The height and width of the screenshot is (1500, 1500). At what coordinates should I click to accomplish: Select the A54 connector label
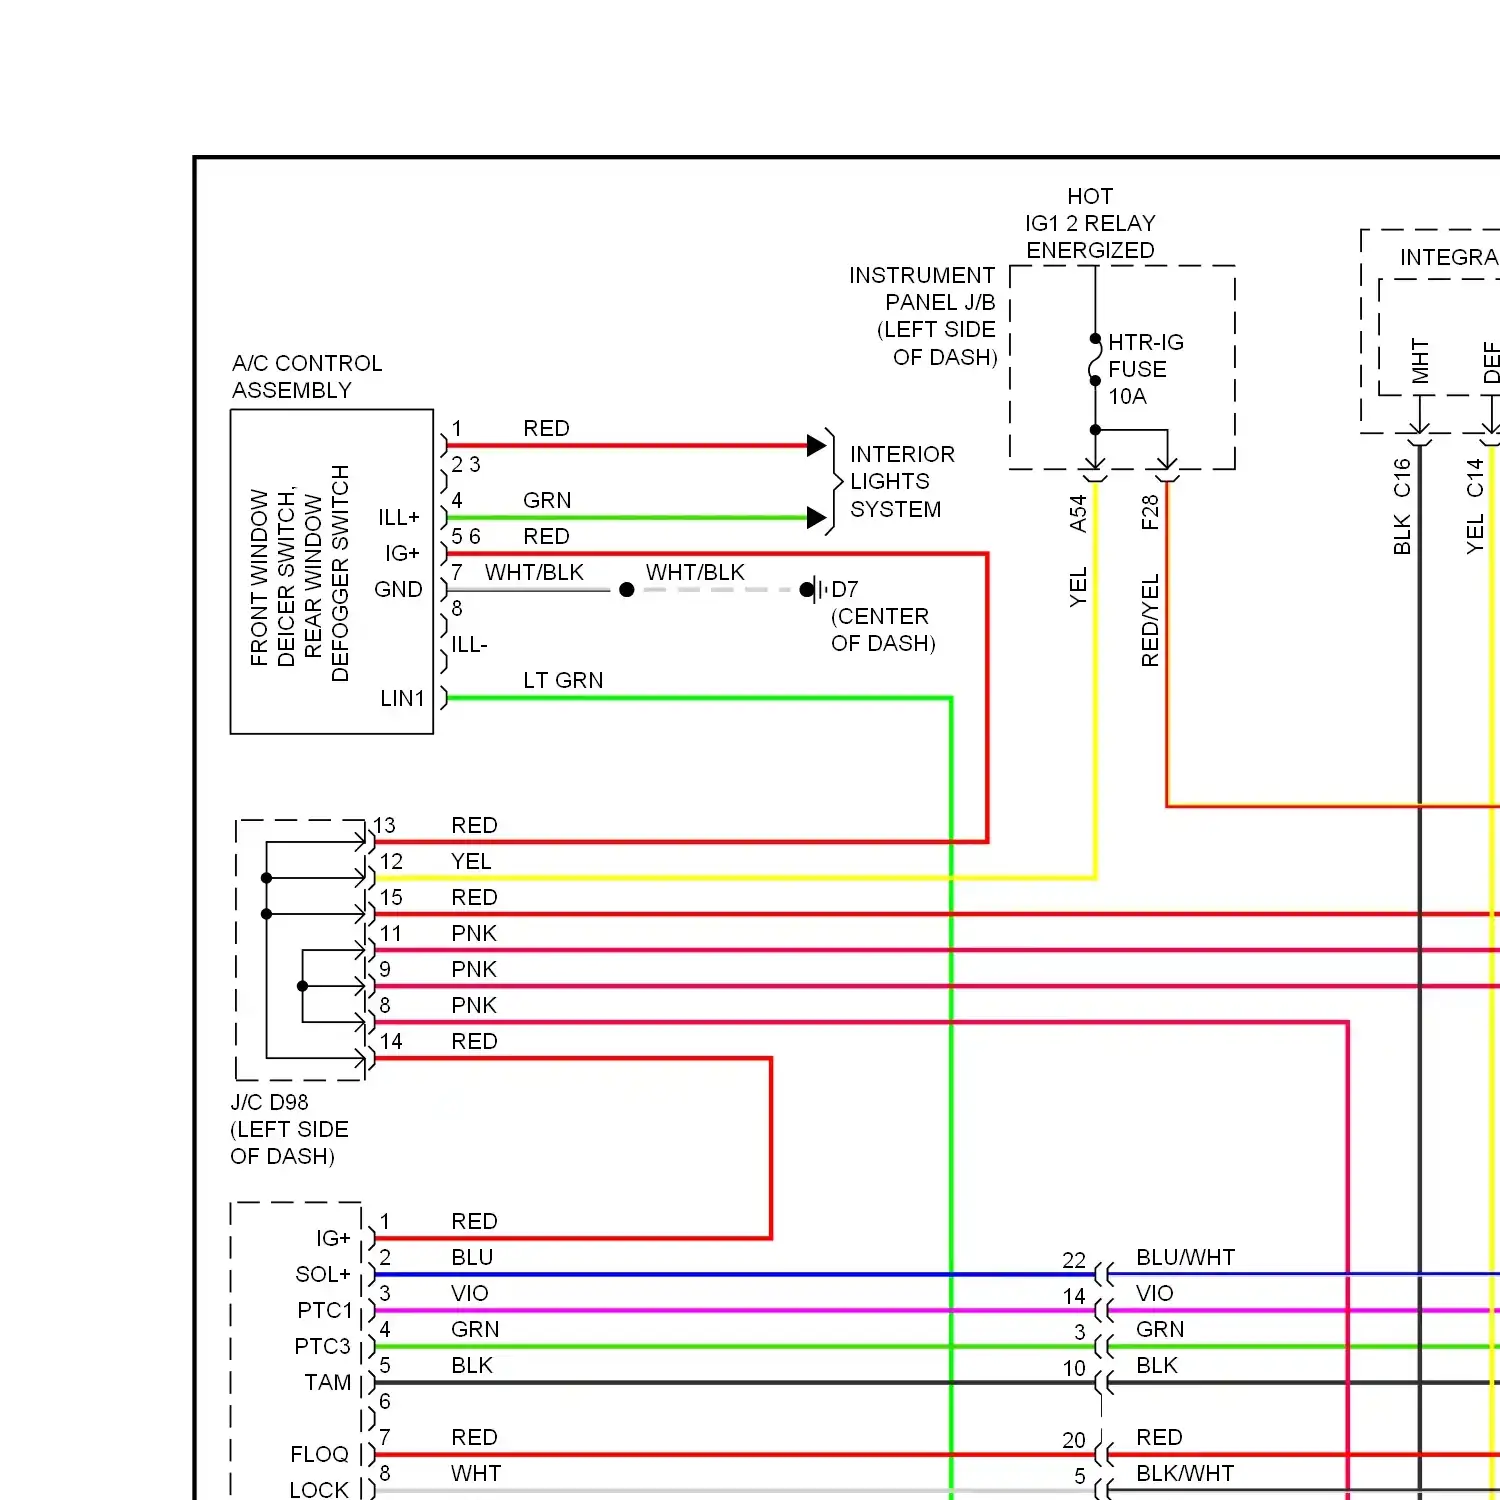1077,513
